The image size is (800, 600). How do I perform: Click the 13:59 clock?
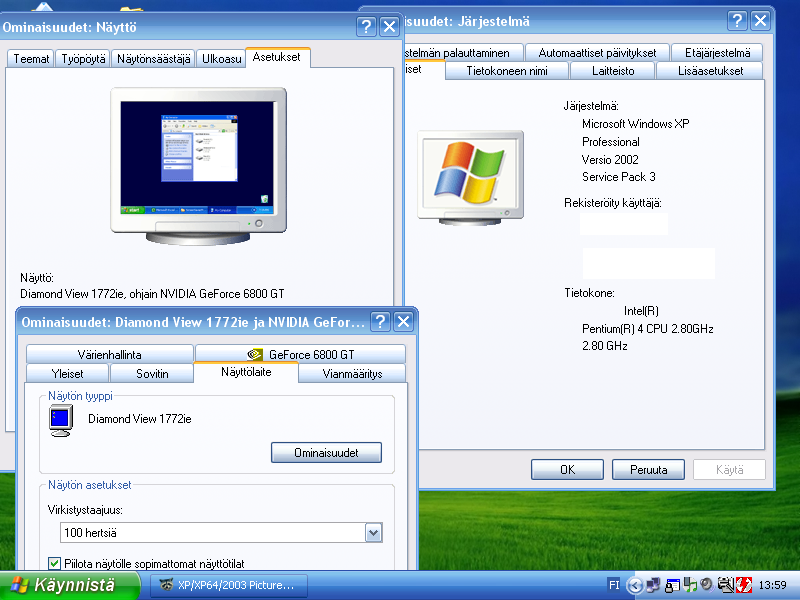pyautogui.click(x=772, y=585)
